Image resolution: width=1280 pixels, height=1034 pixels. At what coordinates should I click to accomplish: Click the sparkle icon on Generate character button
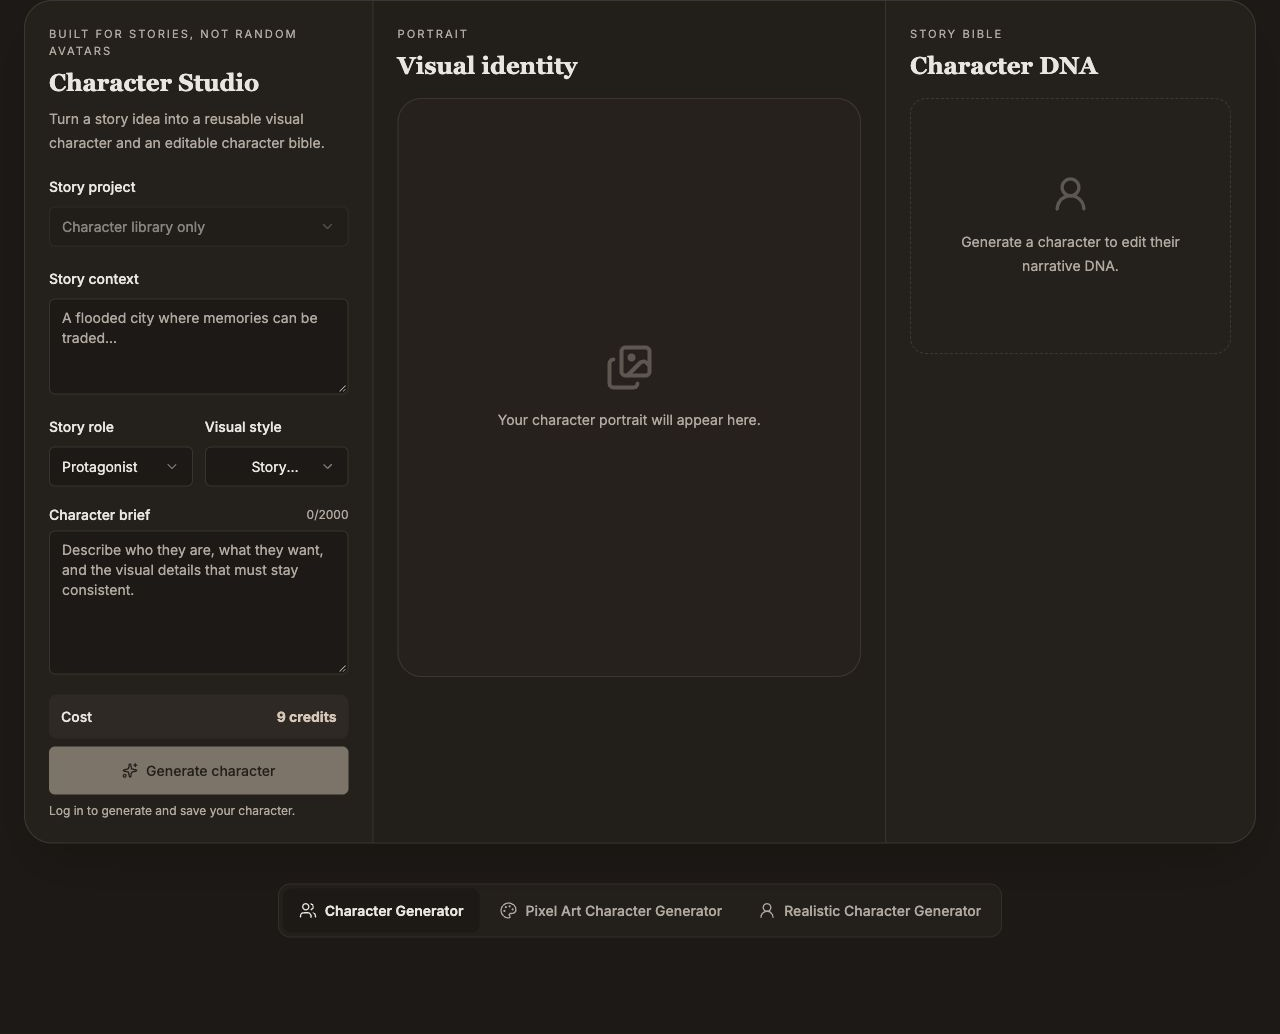[x=130, y=771]
